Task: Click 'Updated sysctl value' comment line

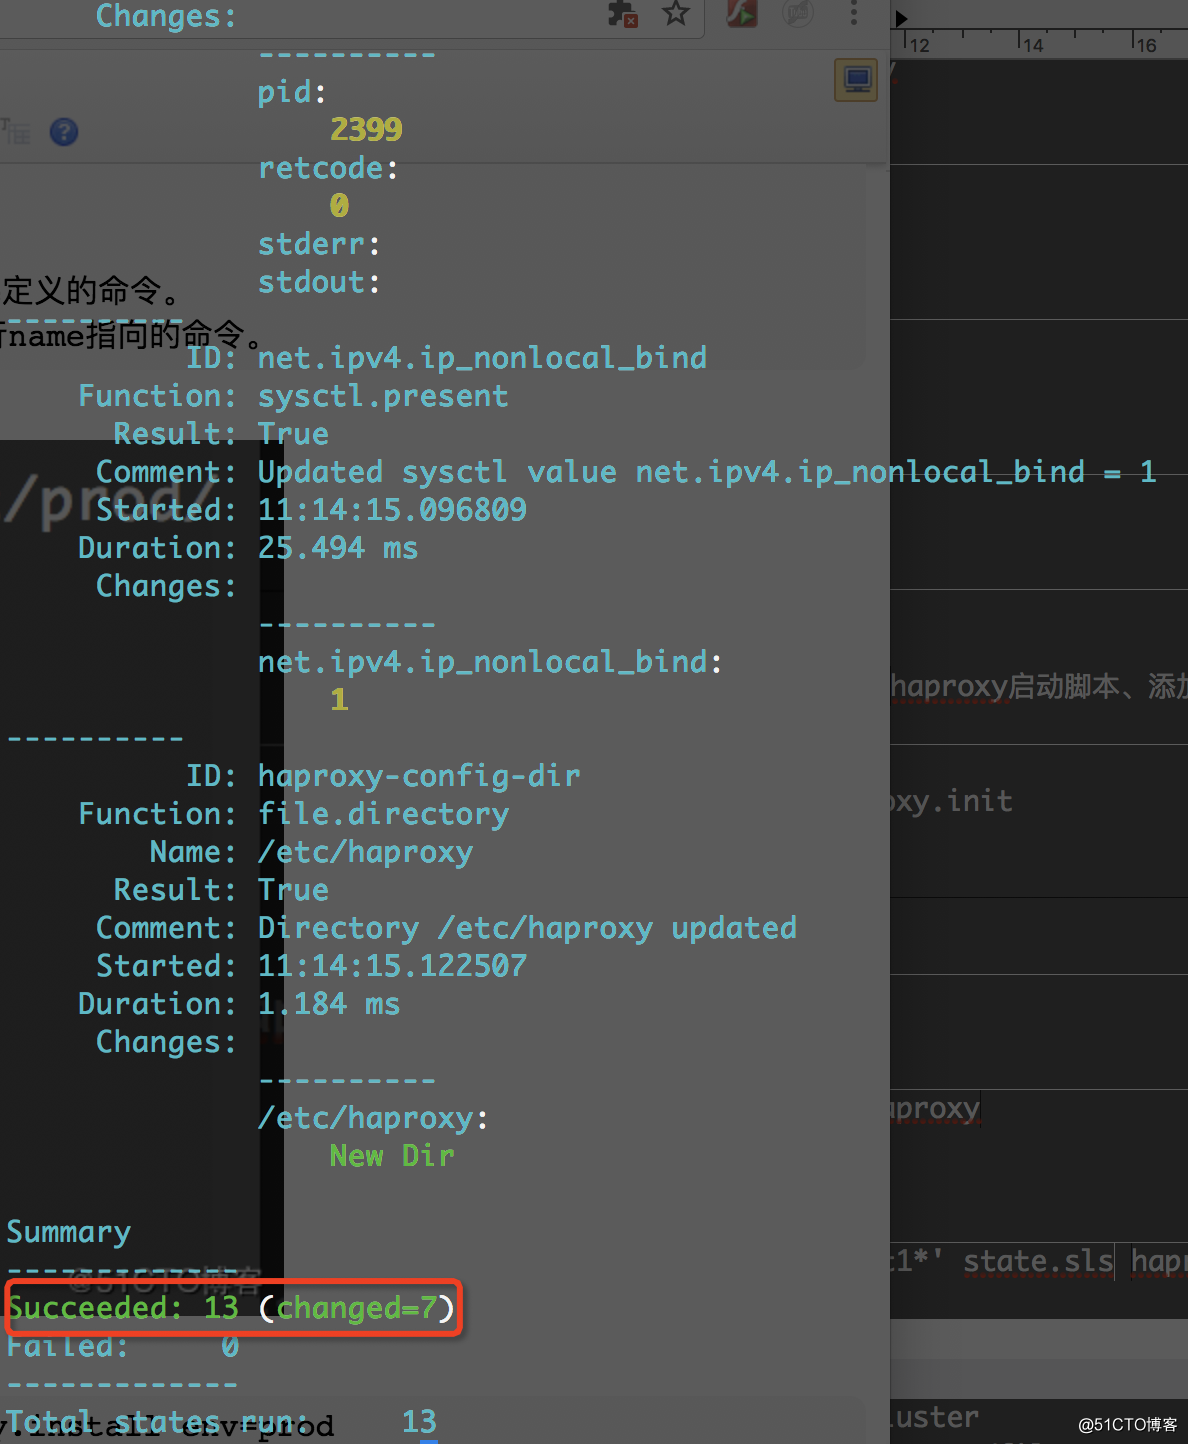Action: pos(707,472)
